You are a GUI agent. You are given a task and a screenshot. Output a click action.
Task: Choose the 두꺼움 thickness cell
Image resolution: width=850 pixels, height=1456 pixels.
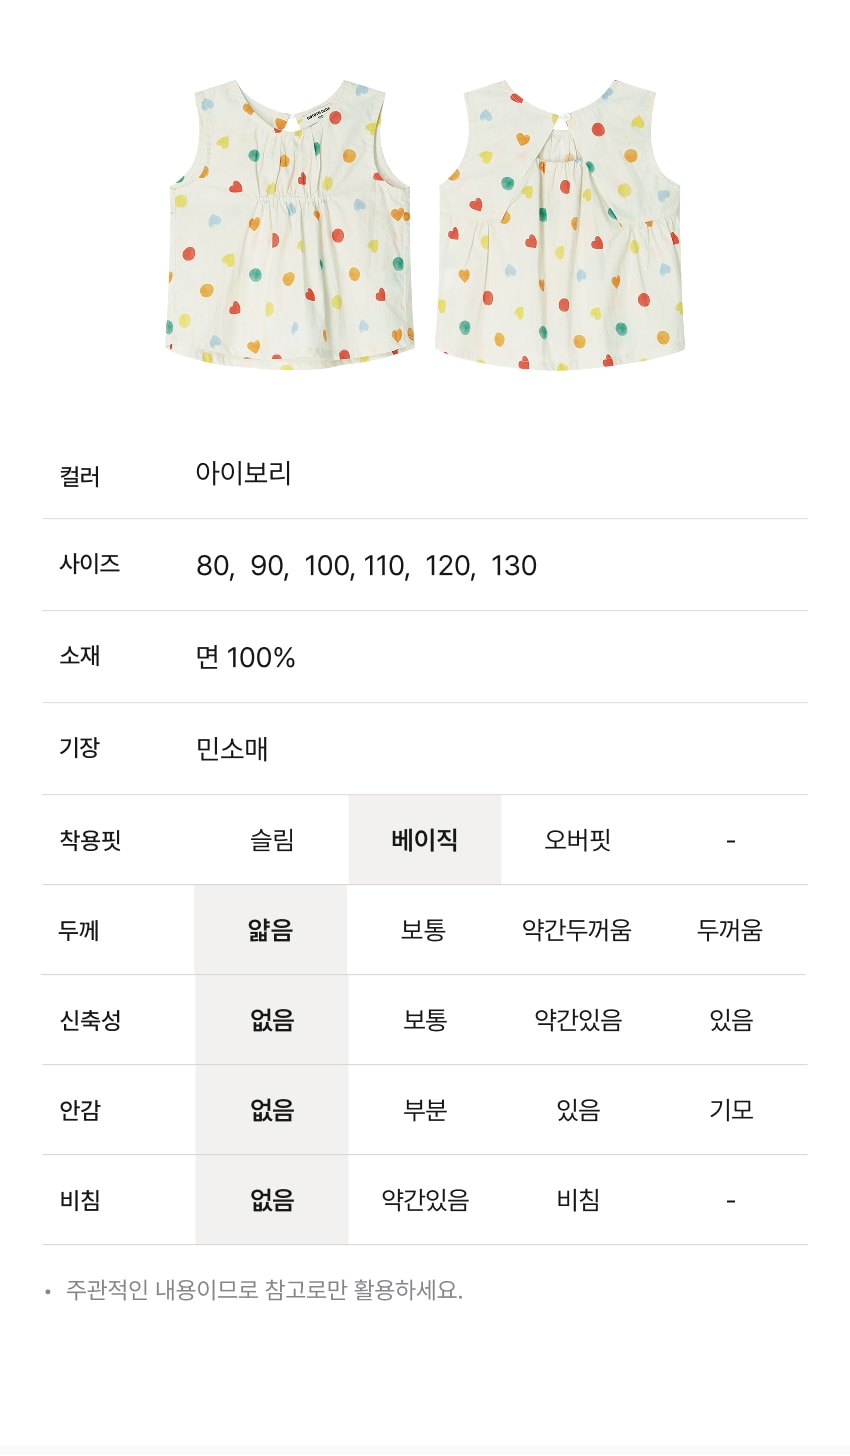tap(730, 930)
